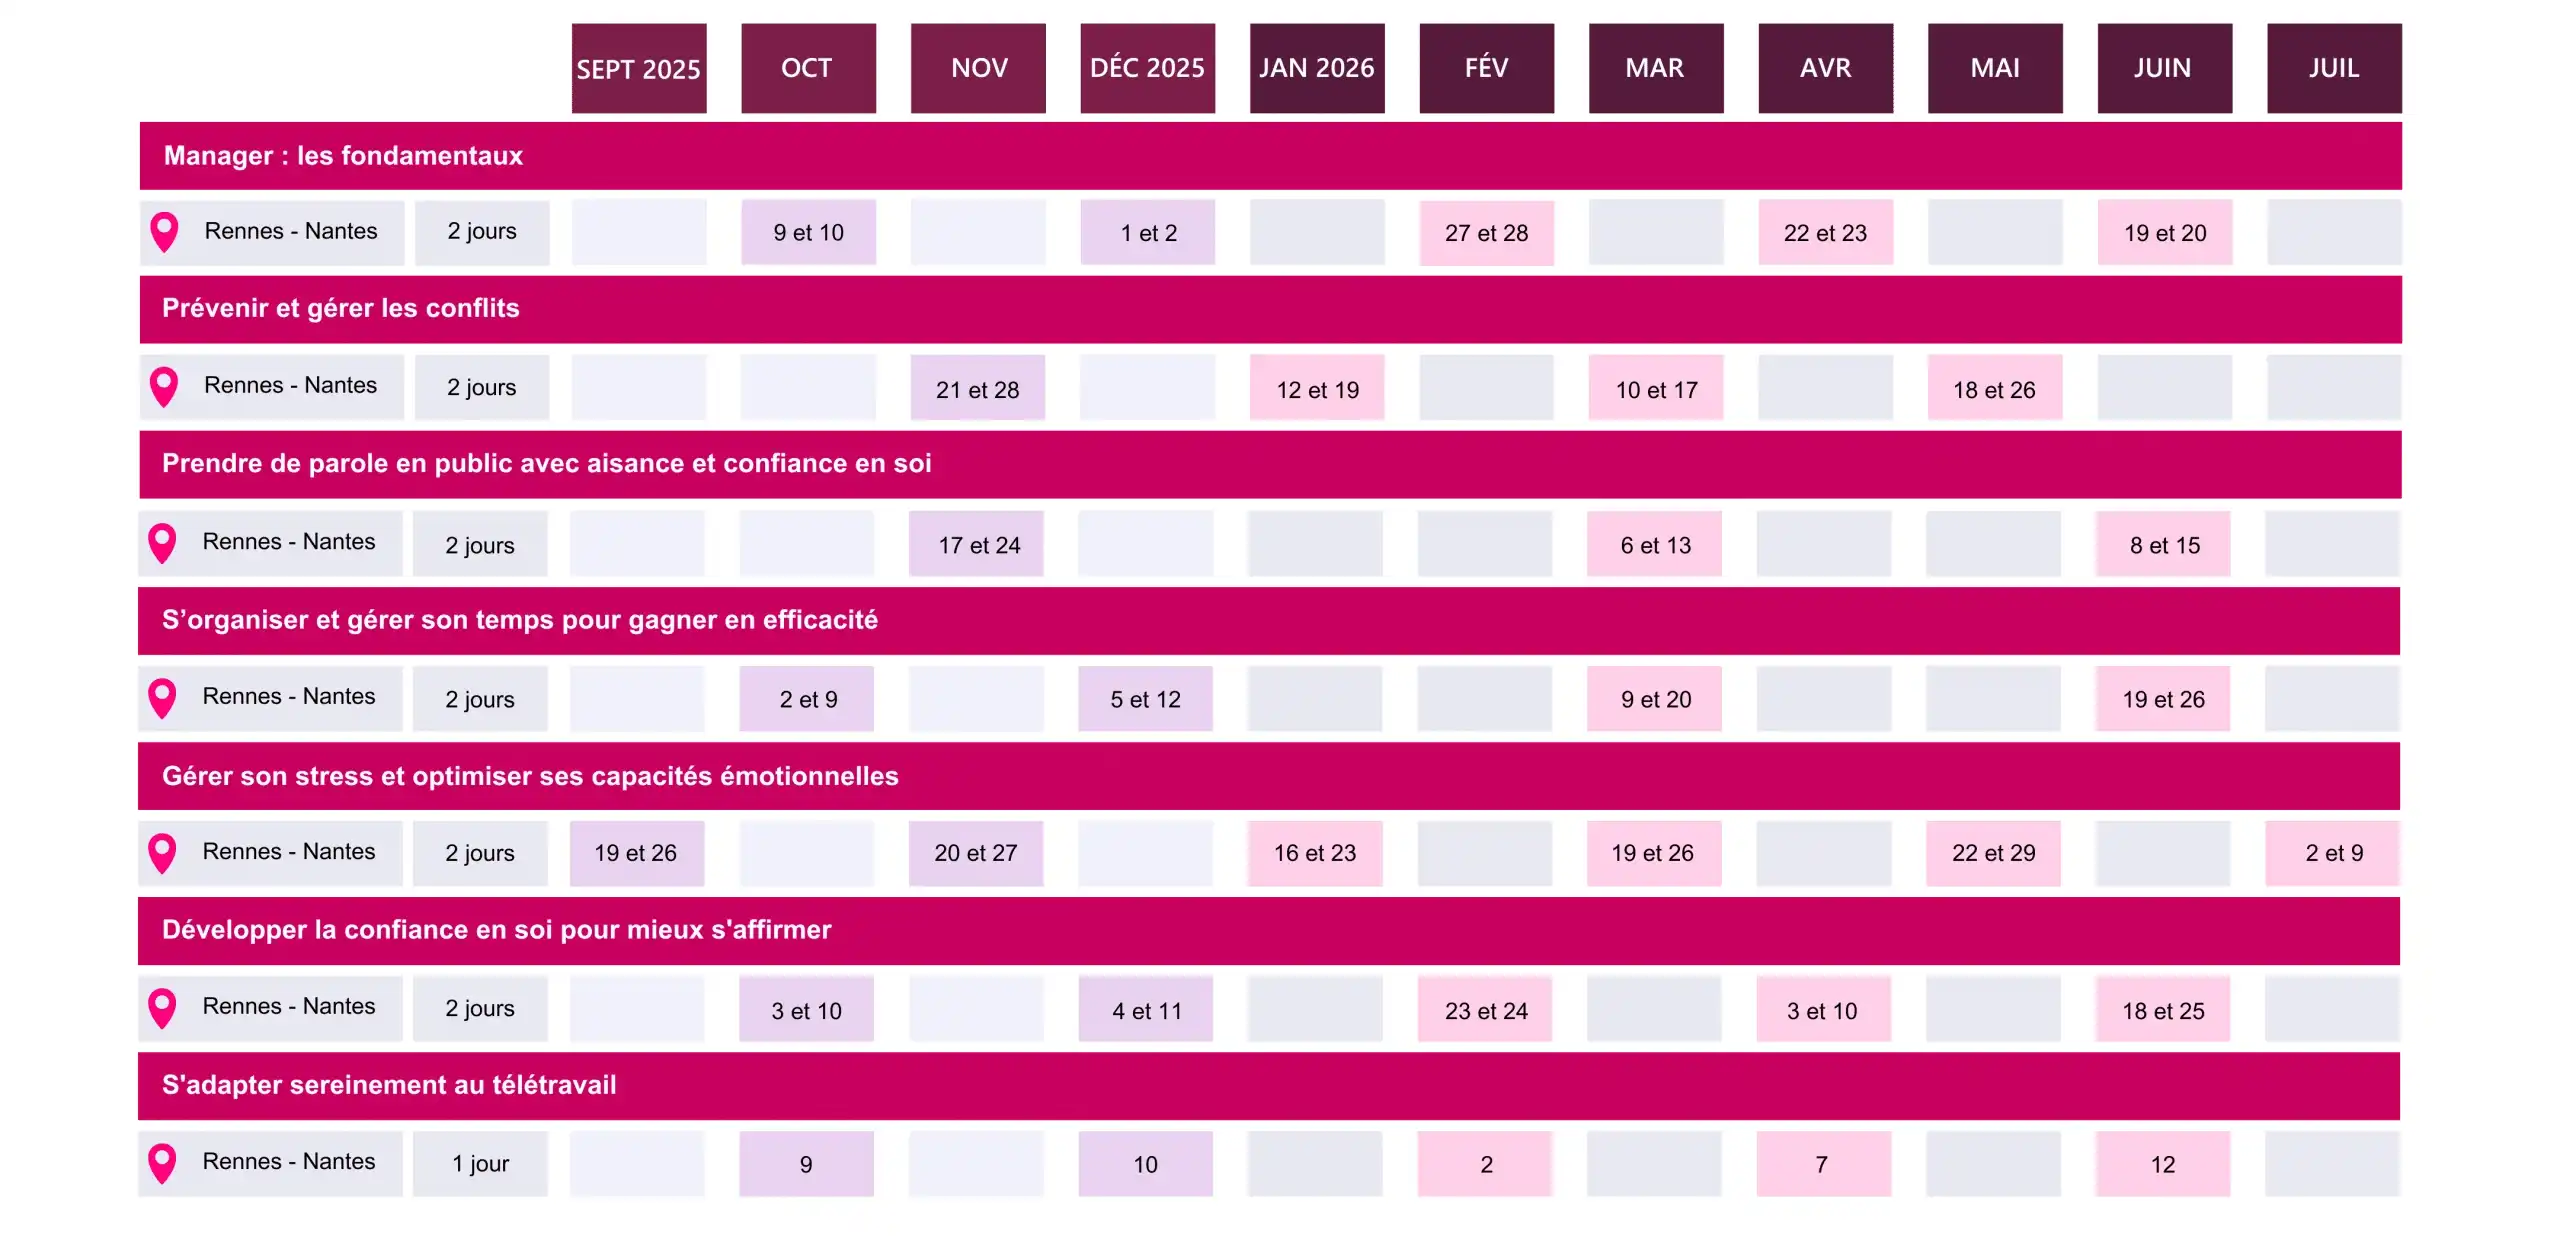The height and width of the screenshot is (1252, 2560).
Task: Click the location pin under Développer la confiance en soi
Action: click(162, 1007)
